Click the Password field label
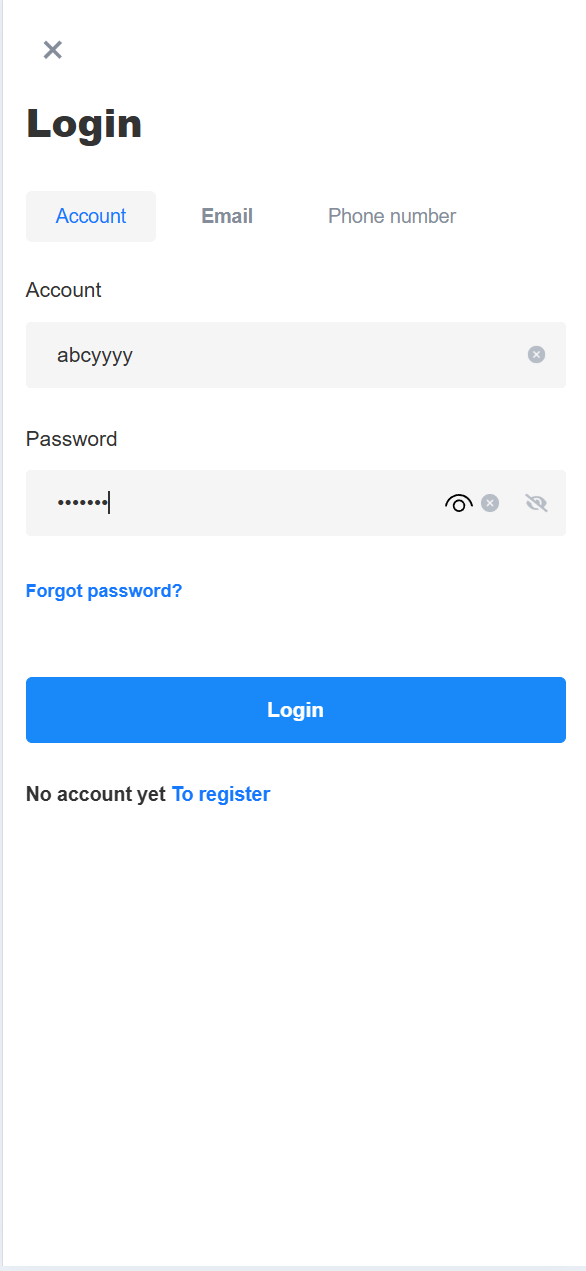The image size is (586, 1271). (72, 439)
